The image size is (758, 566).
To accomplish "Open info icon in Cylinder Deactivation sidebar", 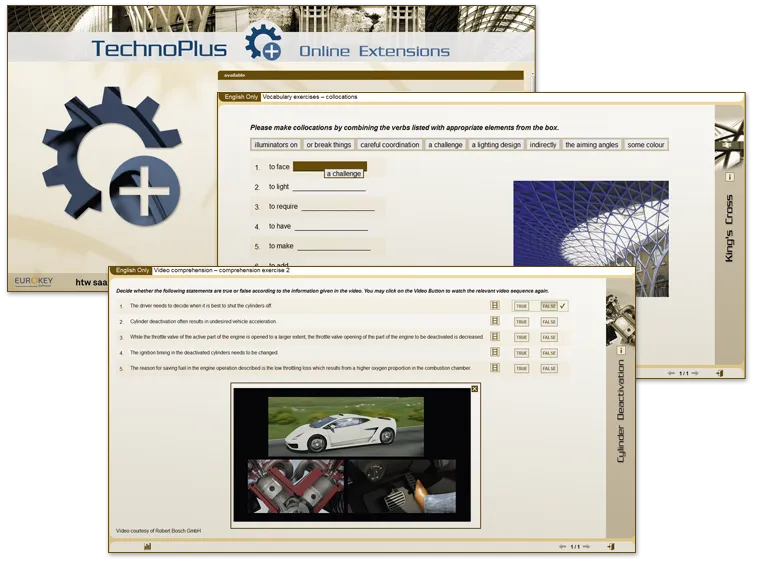I will [621, 350].
